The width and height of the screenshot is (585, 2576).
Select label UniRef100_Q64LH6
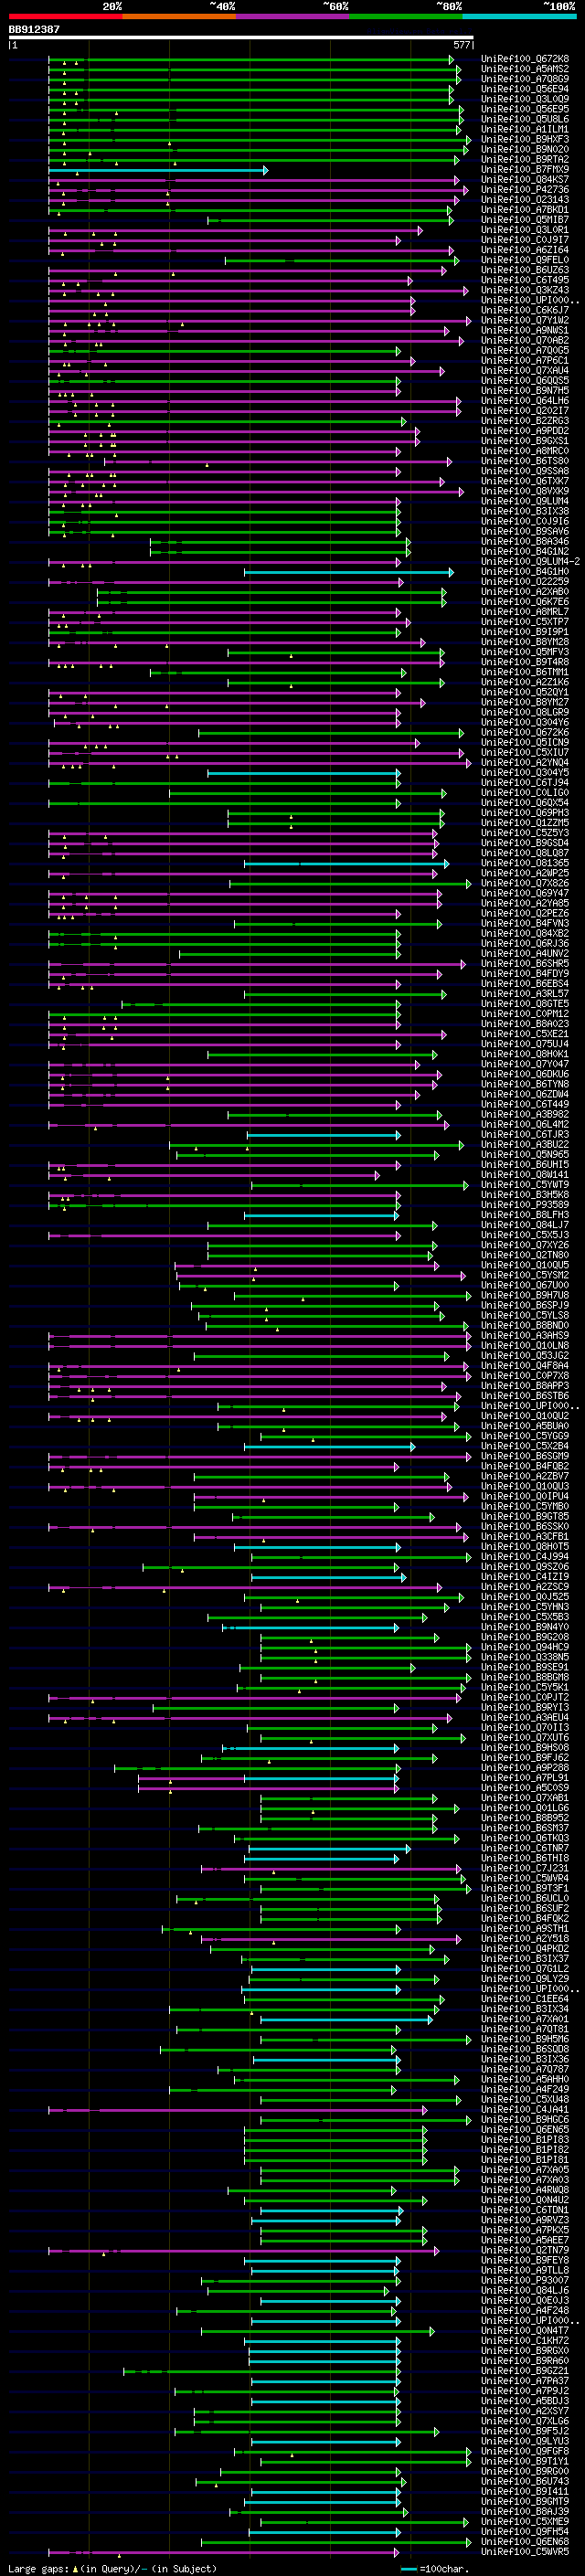525,401
